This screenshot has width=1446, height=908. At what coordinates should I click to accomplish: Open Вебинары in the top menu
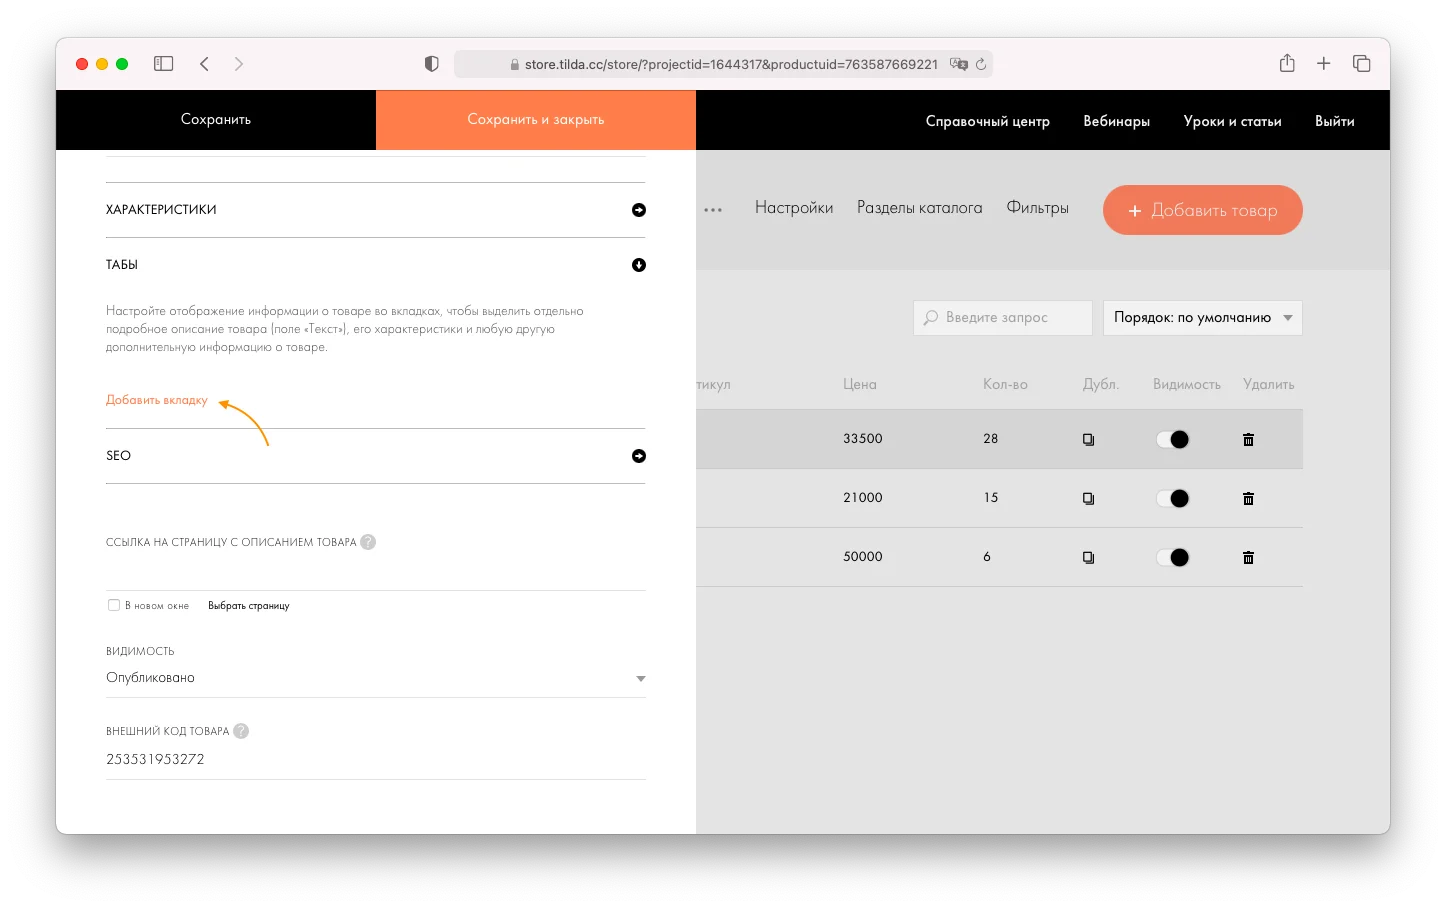pyautogui.click(x=1116, y=121)
